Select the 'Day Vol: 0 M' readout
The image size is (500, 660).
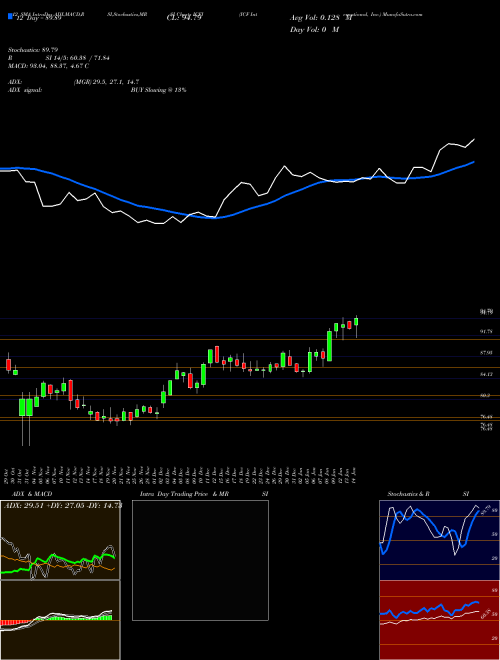coord(314,29)
